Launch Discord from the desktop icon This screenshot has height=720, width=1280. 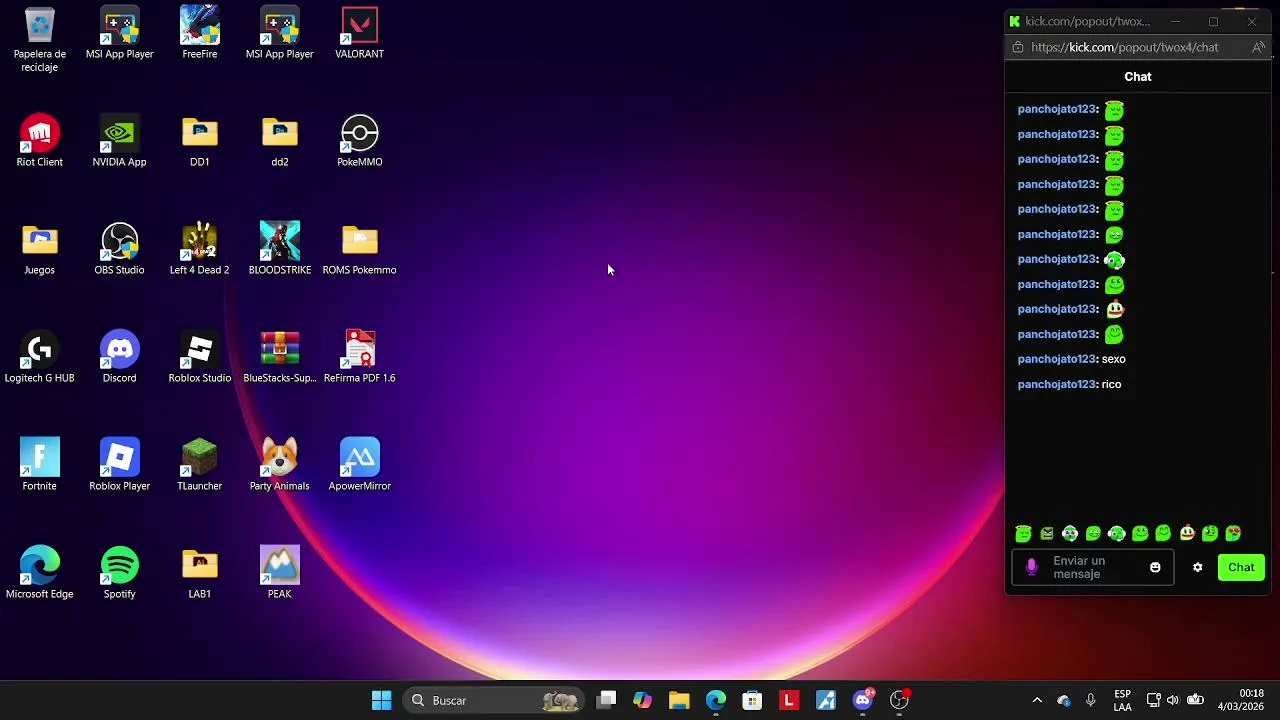click(119, 357)
